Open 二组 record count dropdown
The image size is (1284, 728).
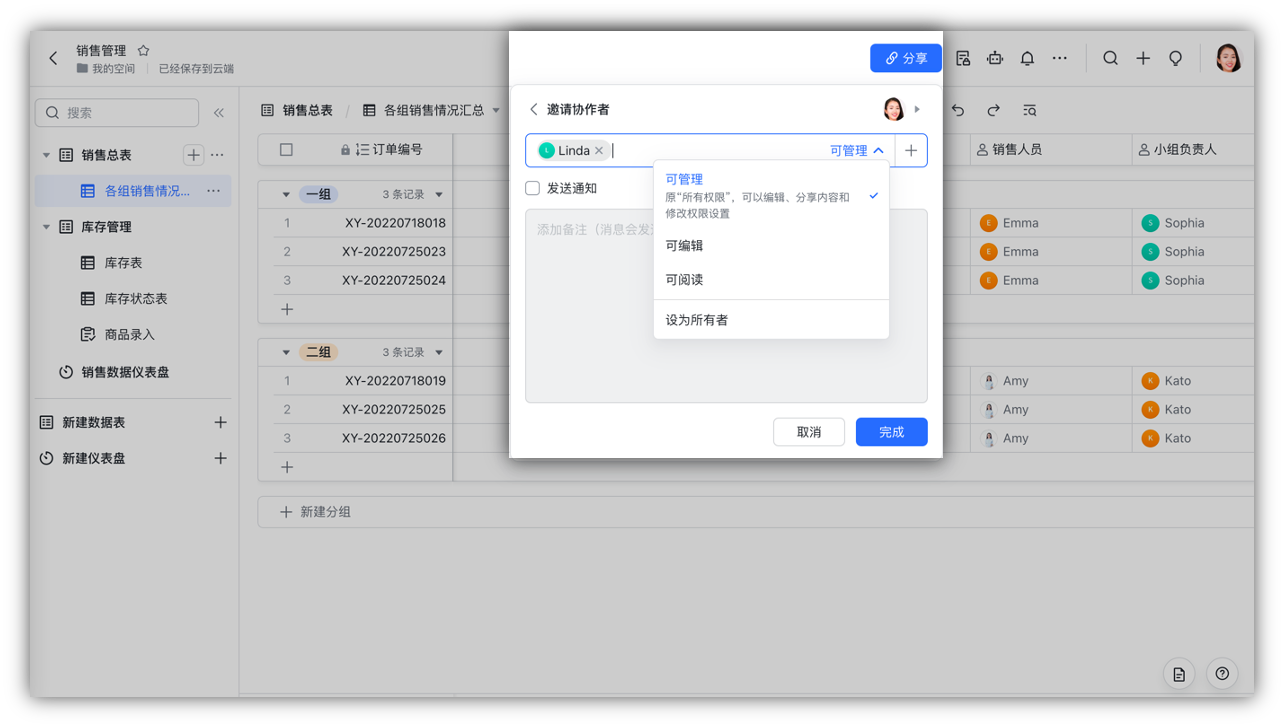click(439, 353)
